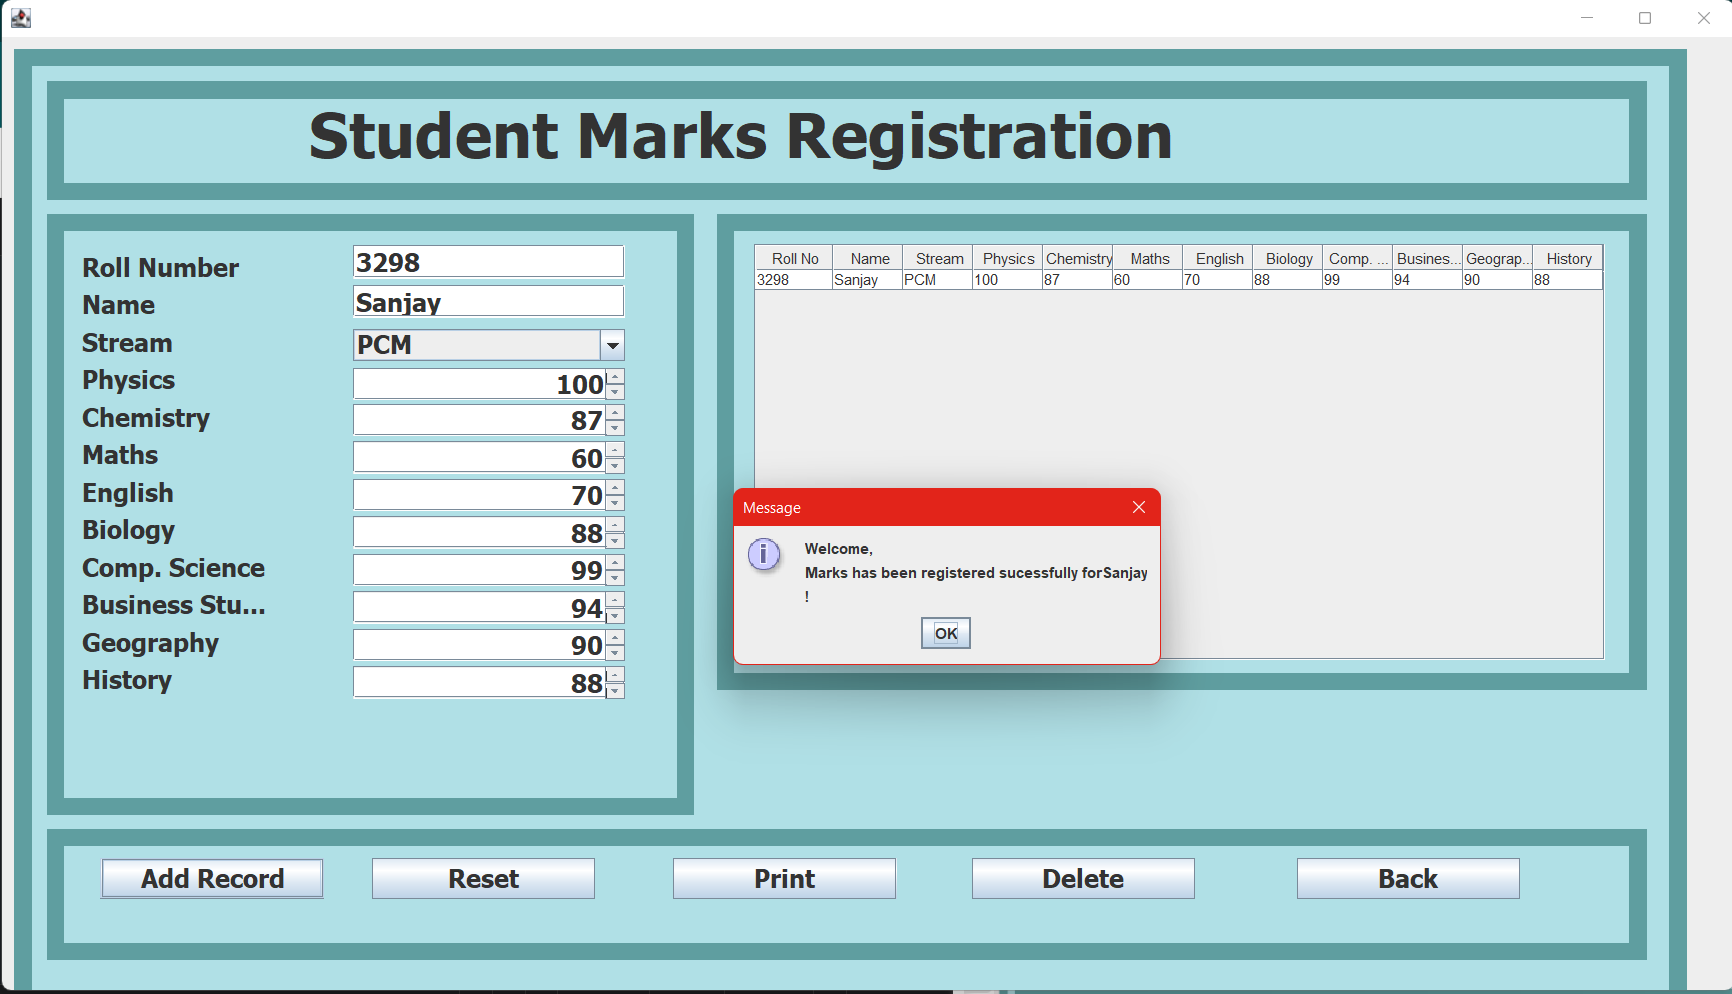Increase Maths marks with up arrow

pyautogui.click(x=615, y=450)
